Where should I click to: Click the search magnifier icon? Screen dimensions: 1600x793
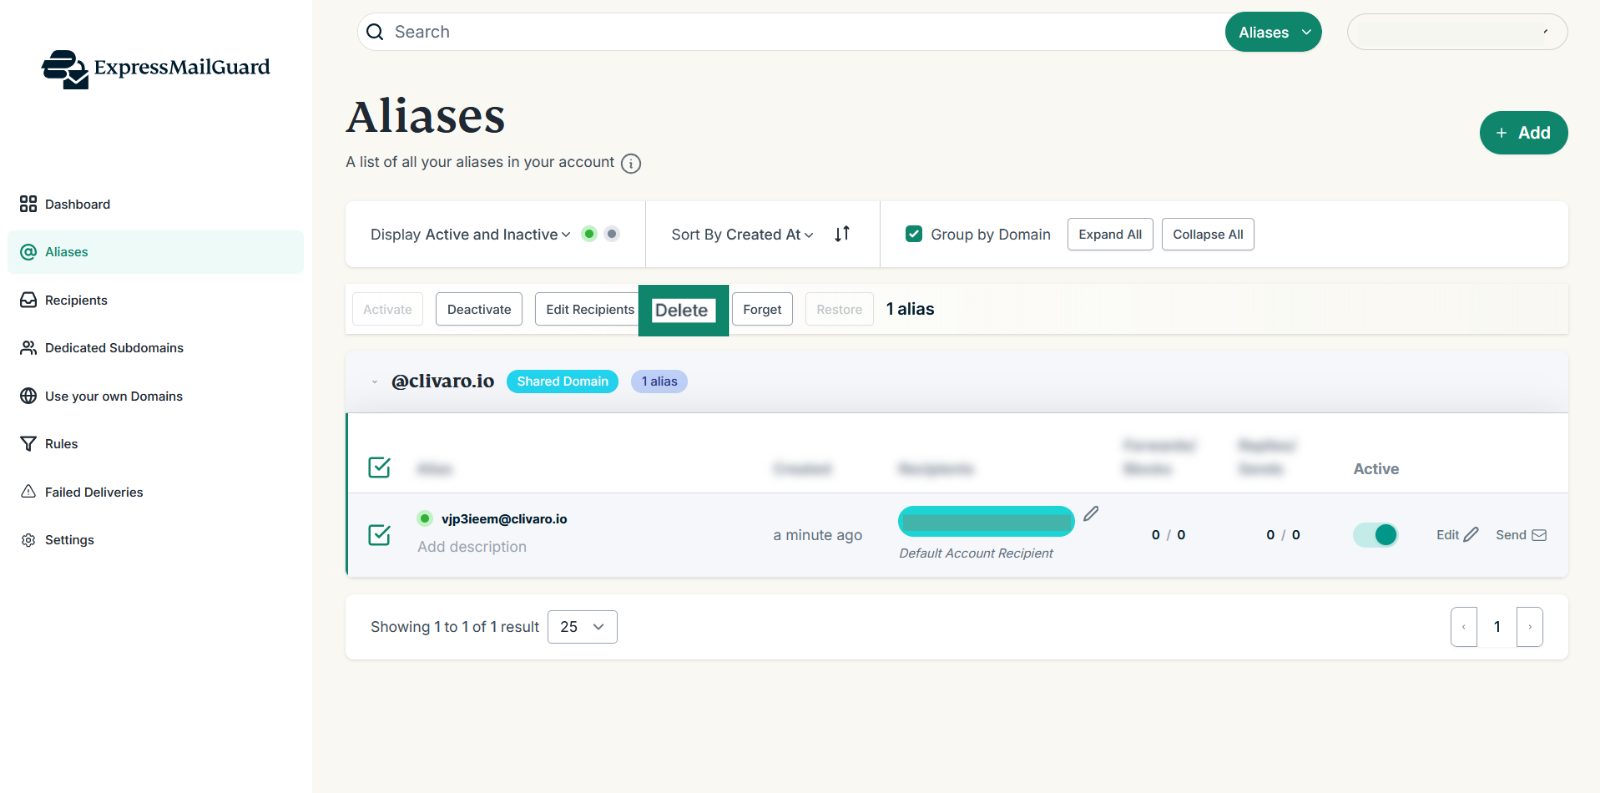pos(375,32)
